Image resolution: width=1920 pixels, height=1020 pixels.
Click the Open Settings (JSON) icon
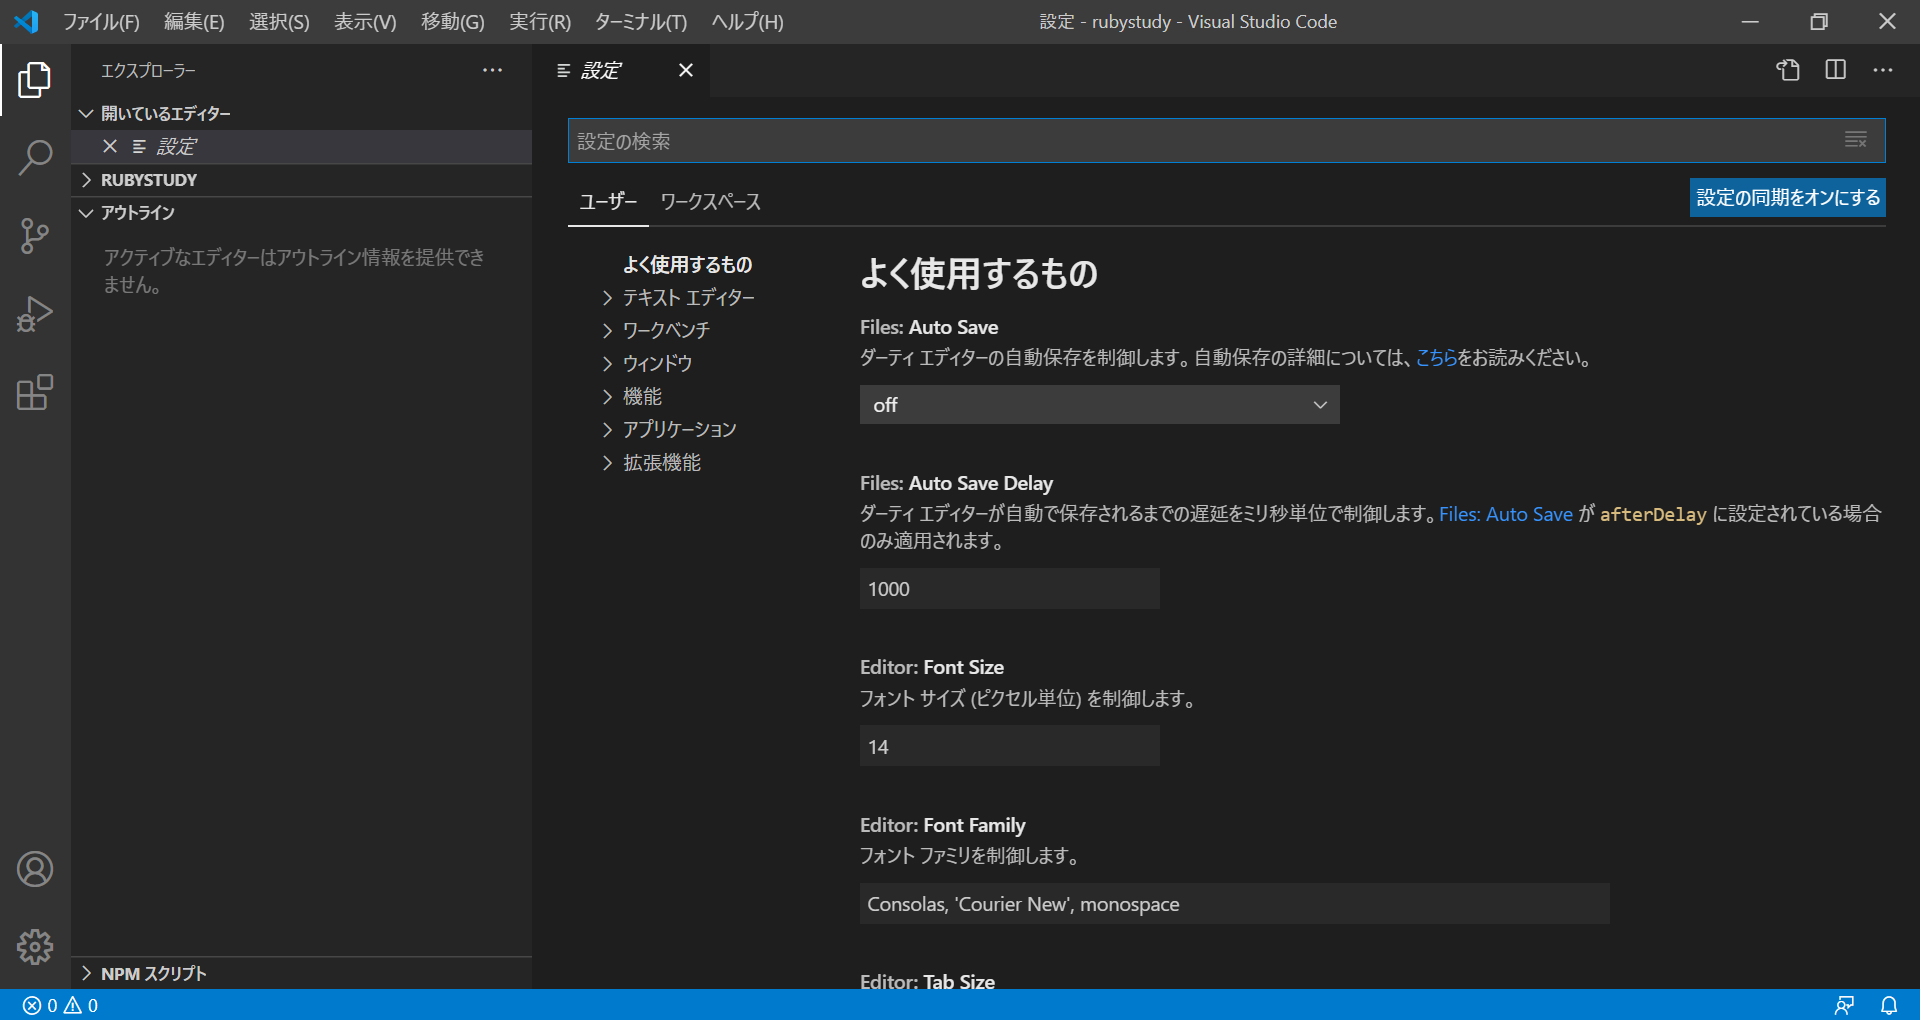point(1788,70)
